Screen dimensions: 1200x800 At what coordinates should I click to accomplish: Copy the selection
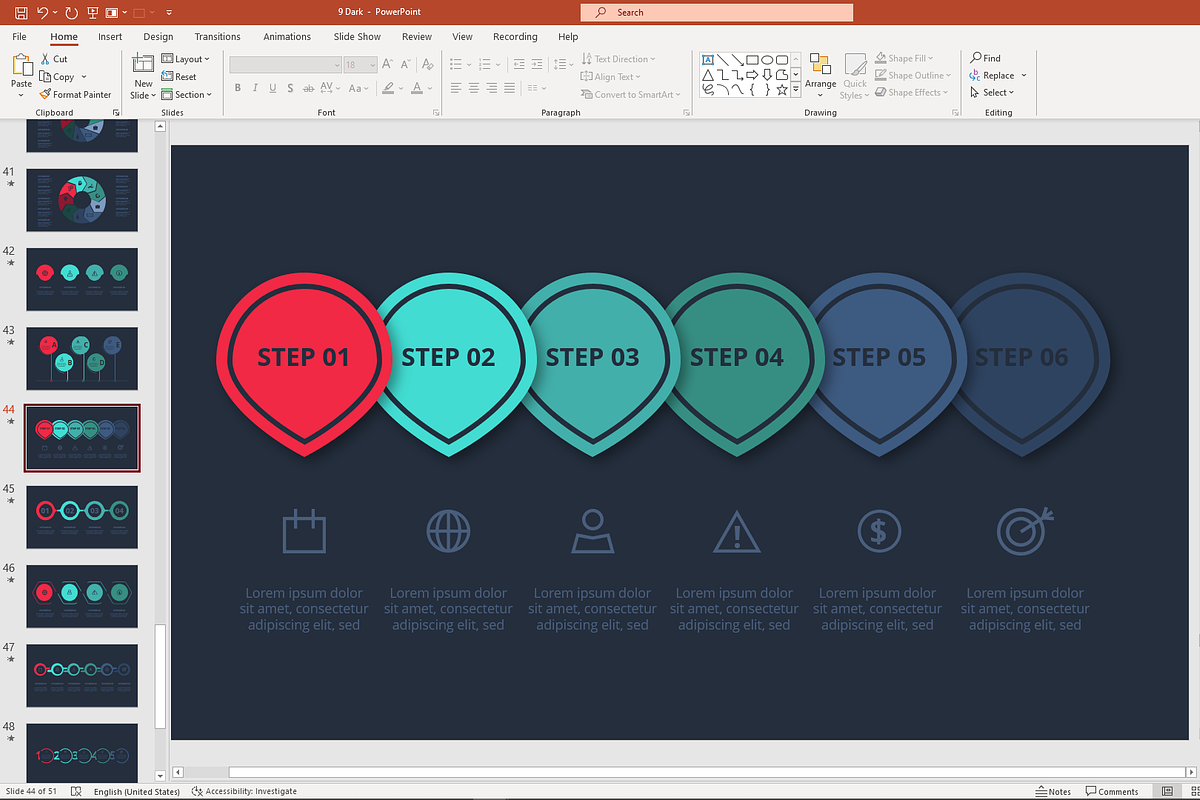coord(58,77)
